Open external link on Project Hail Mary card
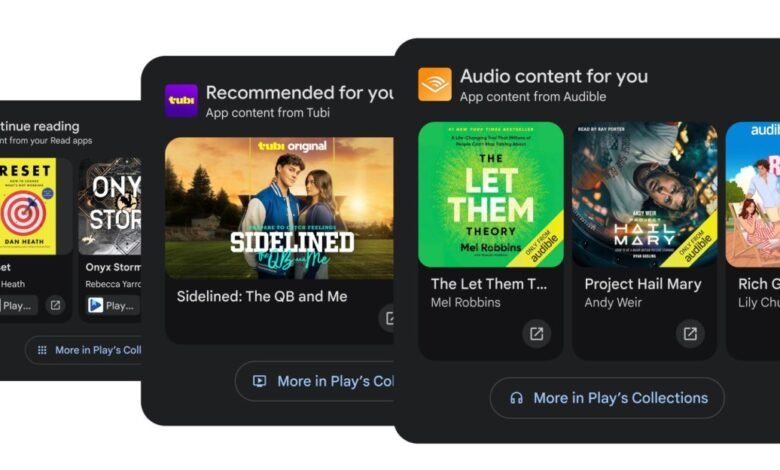Viewport: 780px width, 470px height. [x=690, y=333]
